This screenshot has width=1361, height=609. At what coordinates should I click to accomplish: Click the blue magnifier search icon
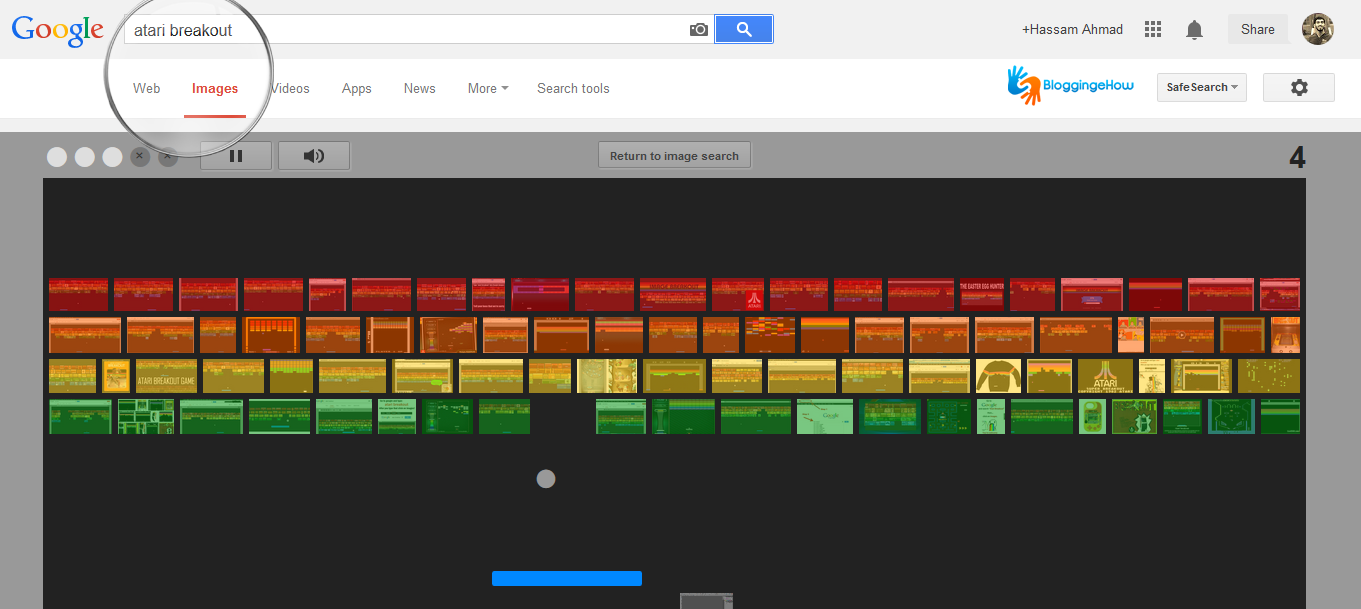point(744,29)
